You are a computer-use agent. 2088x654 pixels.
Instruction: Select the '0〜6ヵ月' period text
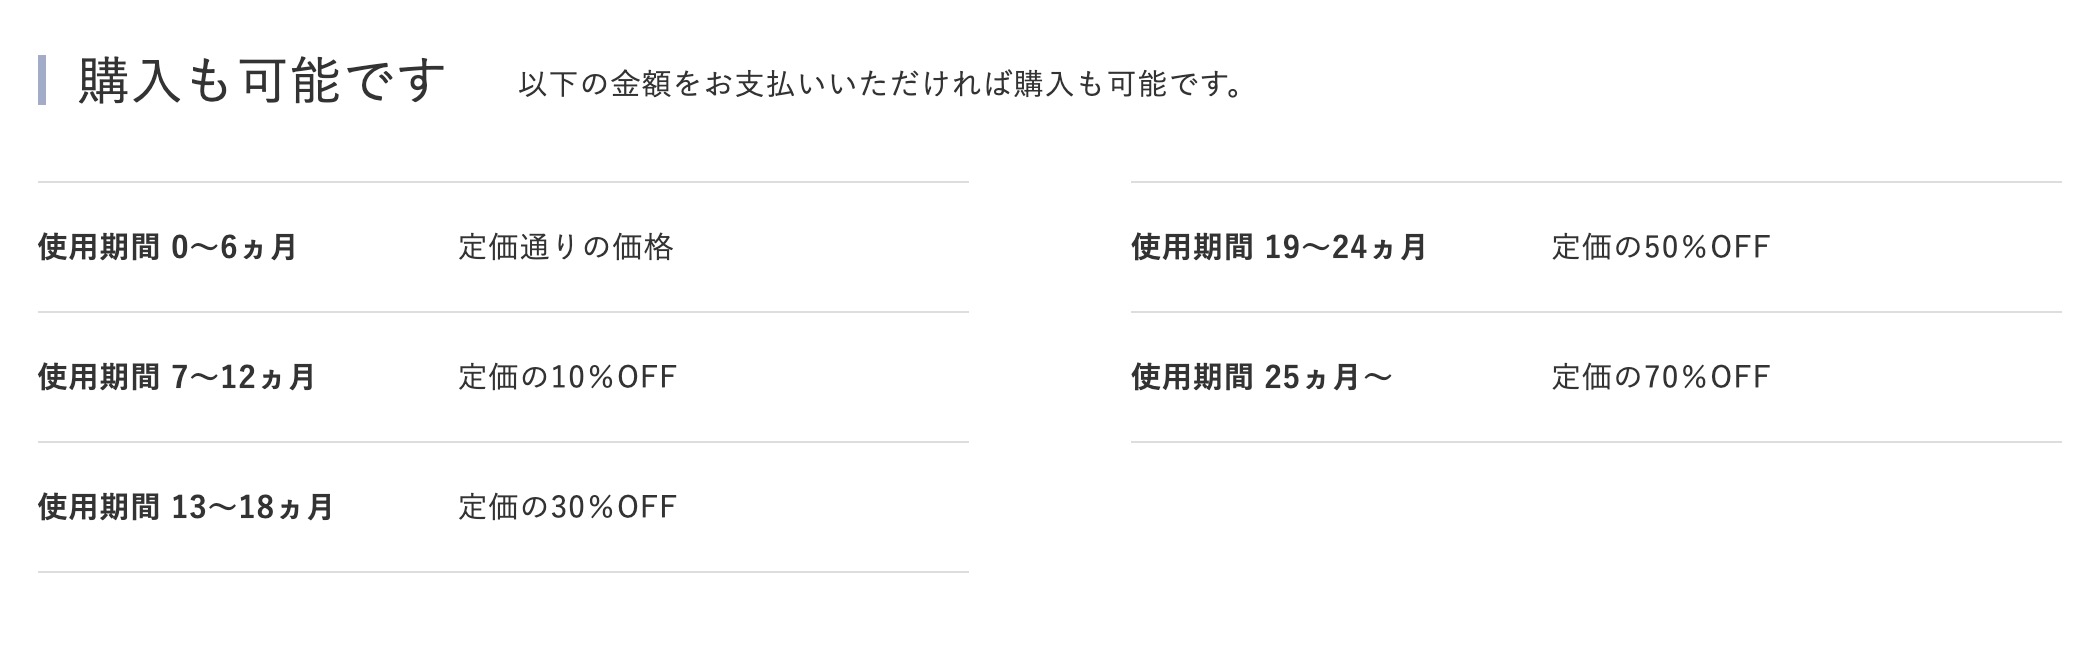pos(234,247)
